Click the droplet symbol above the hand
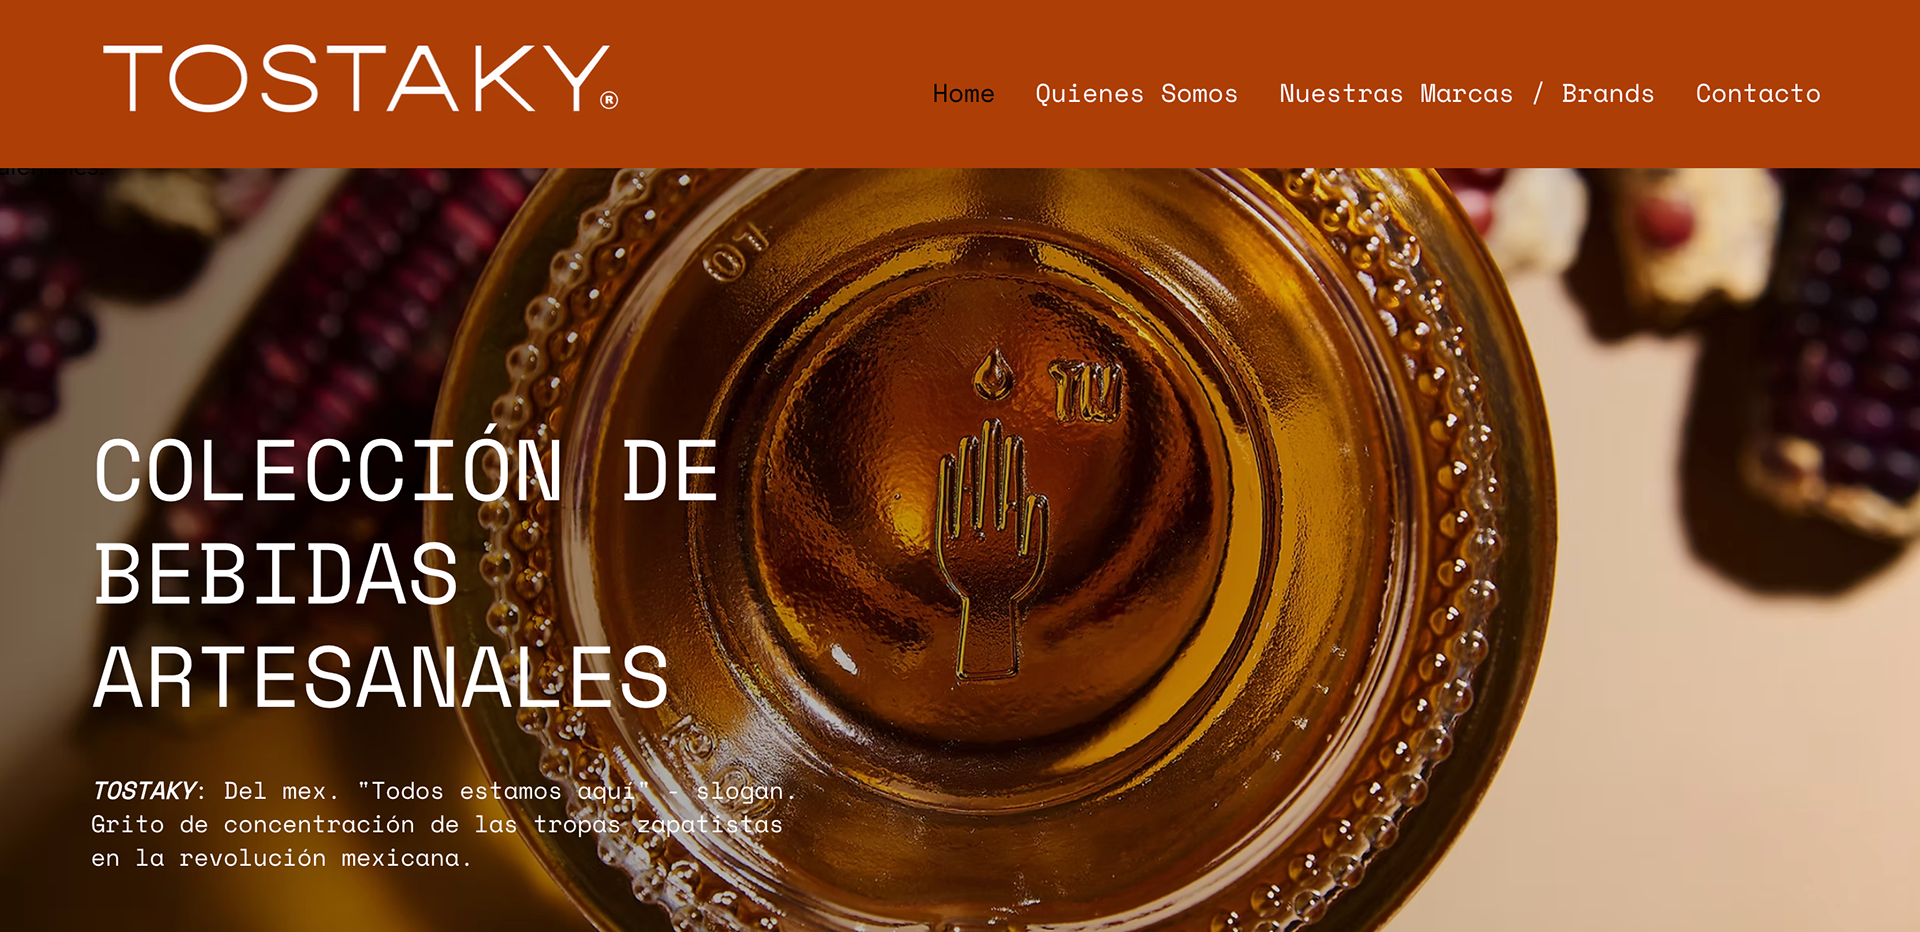Image resolution: width=1920 pixels, height=932 pixels. (x=994, y=373)
